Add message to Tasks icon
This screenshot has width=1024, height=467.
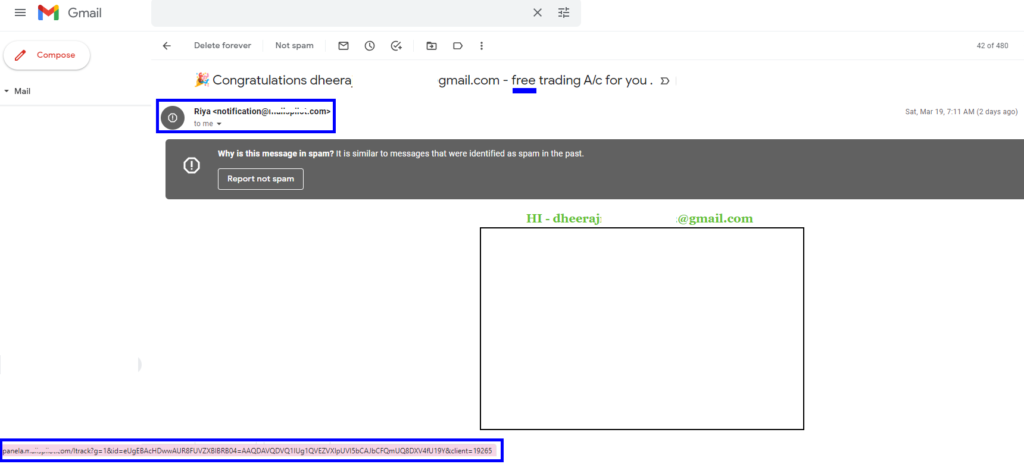point(396,46)
